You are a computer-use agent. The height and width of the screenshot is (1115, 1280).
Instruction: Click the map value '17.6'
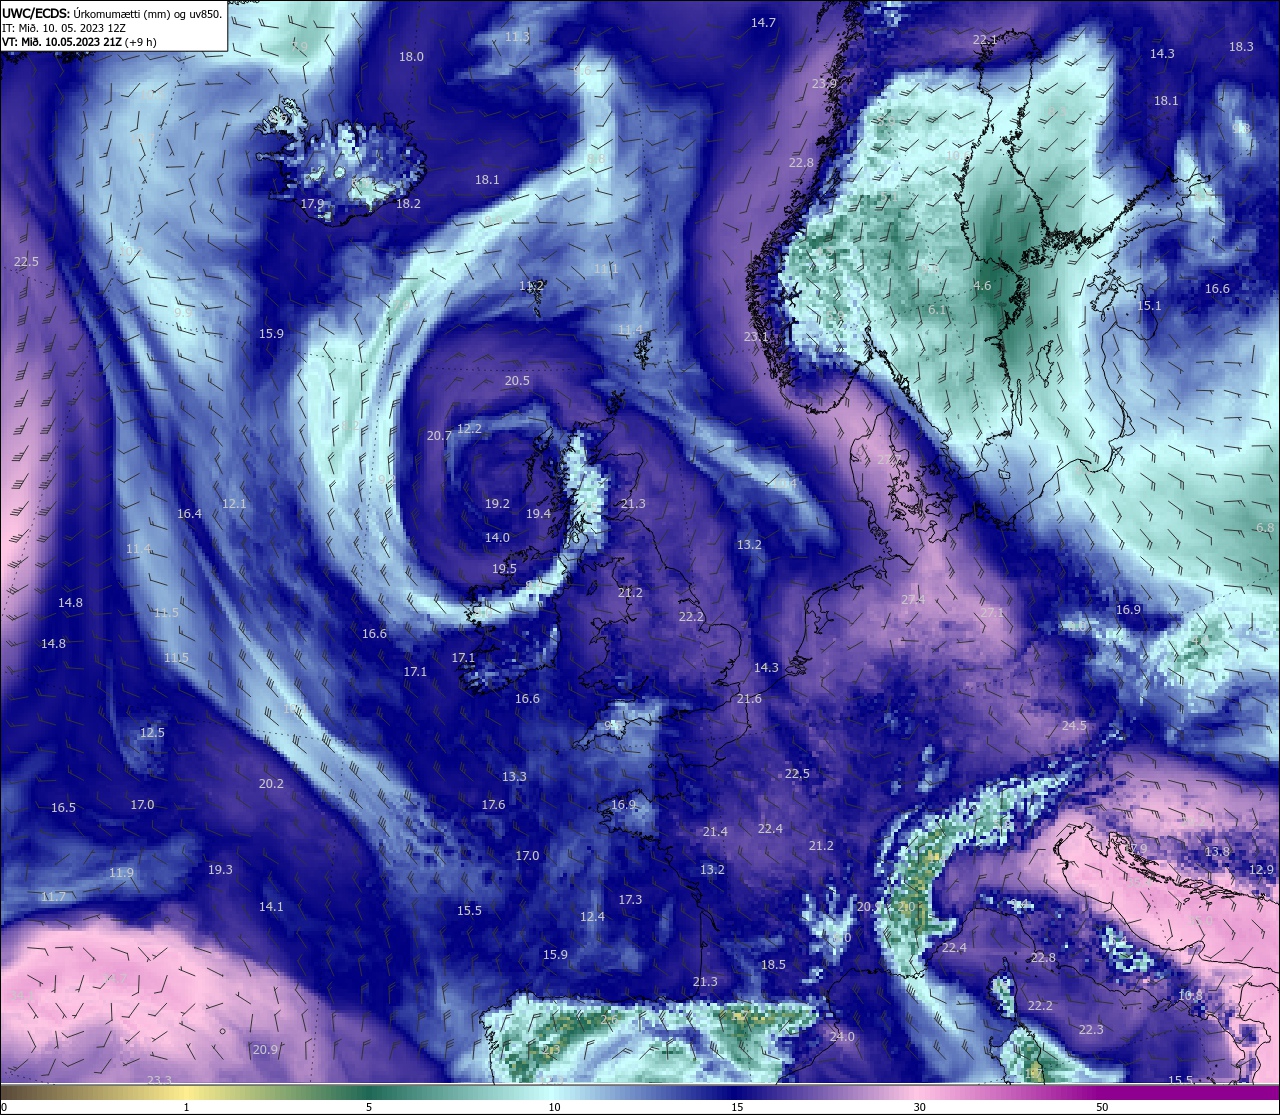[x=493, y=805]
